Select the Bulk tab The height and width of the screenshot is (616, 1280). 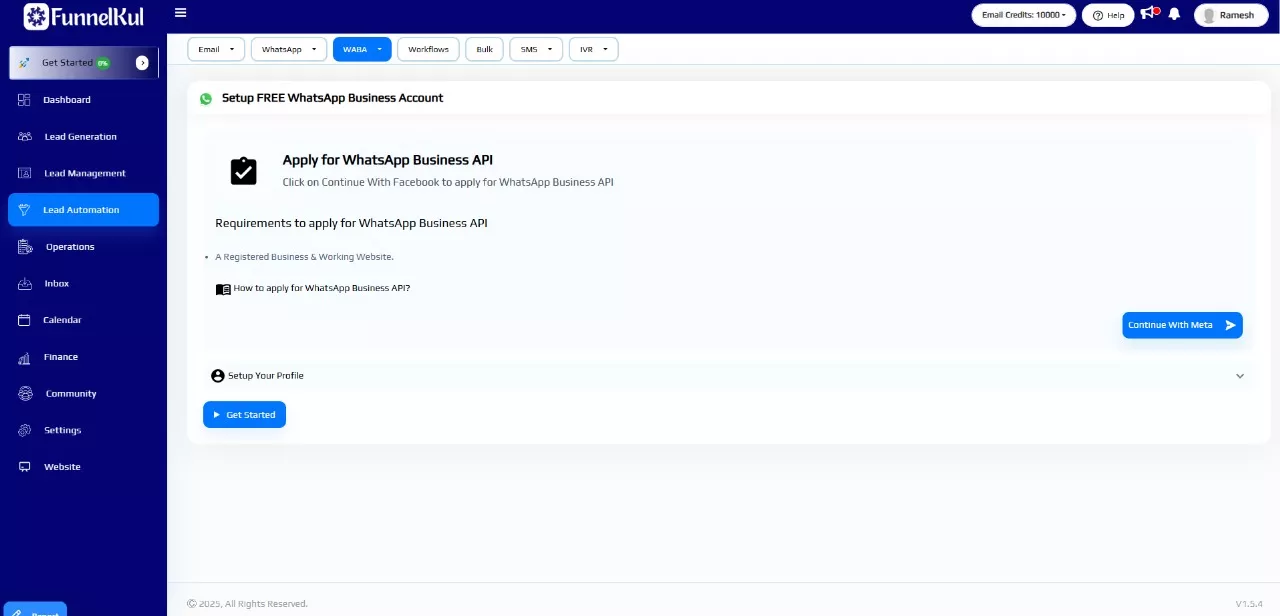(484, 49)
